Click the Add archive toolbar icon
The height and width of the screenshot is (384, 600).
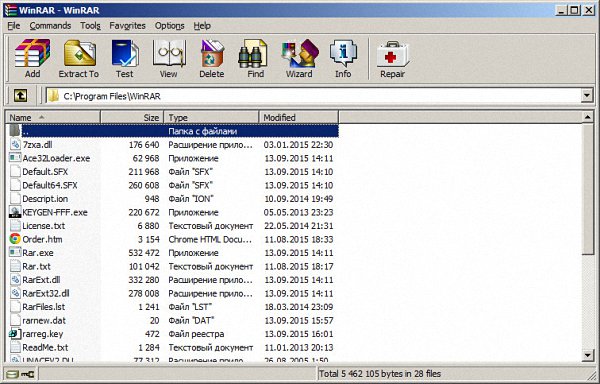point(33,52)
